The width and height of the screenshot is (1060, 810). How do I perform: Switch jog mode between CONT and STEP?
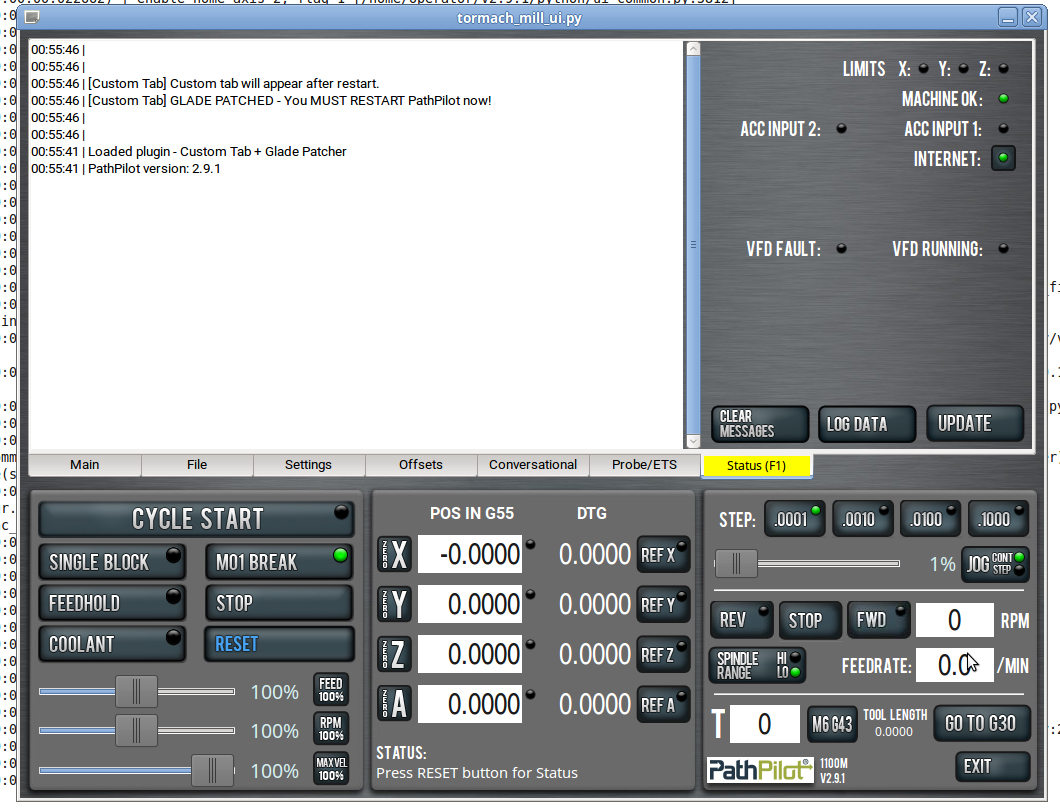click(x=994, y=564)
